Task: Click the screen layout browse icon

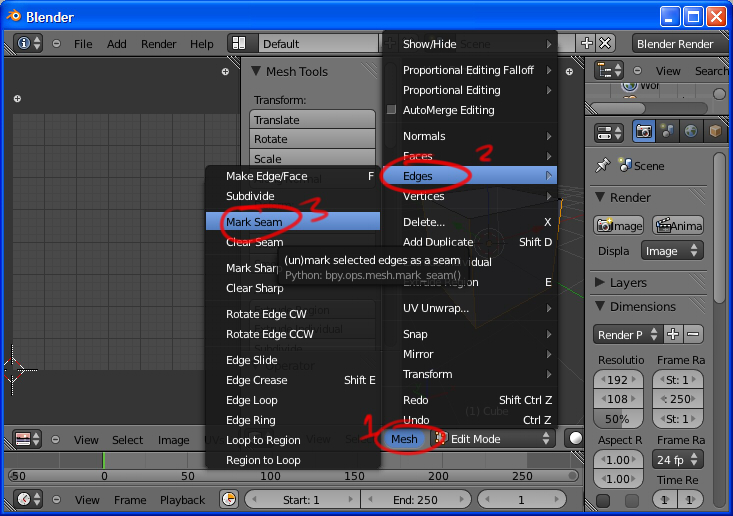Action: [239, 44]
